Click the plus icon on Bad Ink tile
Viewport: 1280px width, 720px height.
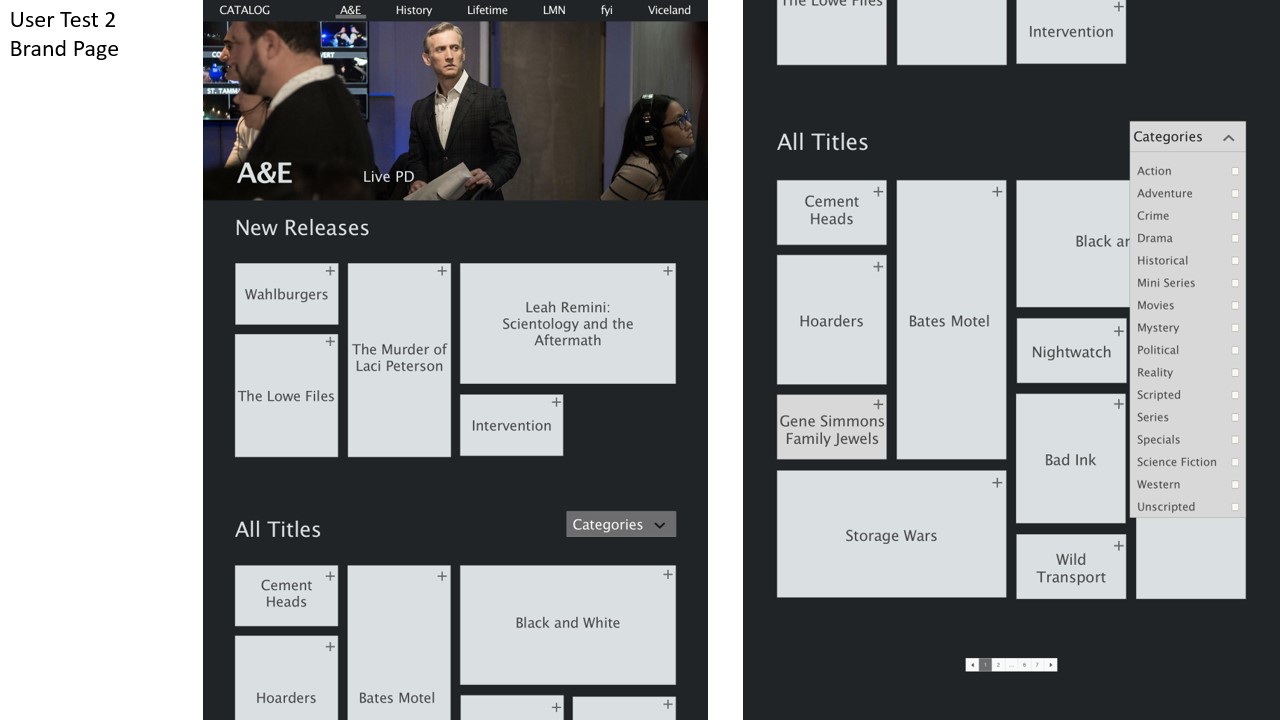[x=1118, y=404]
